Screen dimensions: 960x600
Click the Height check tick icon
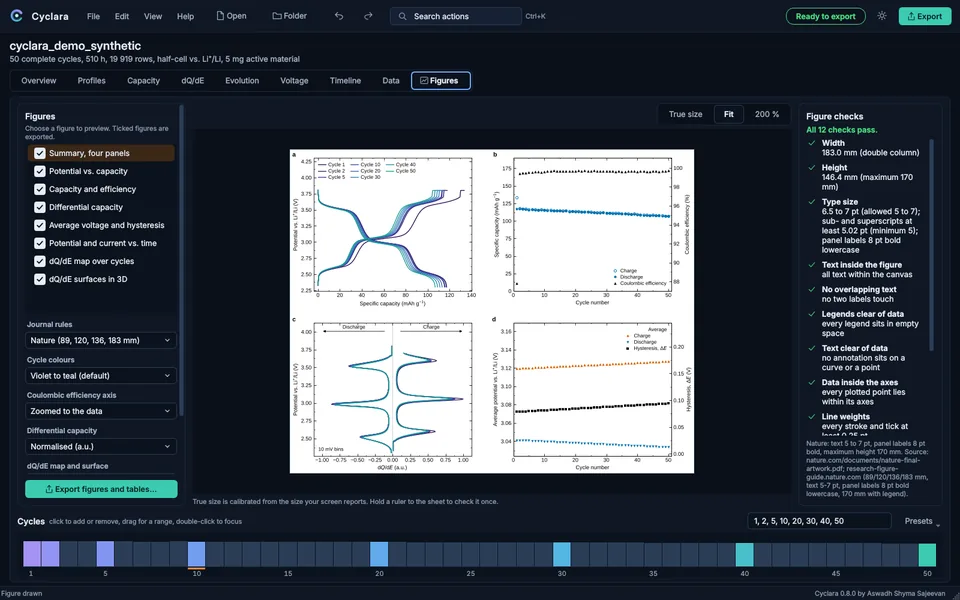click(812, 168)
